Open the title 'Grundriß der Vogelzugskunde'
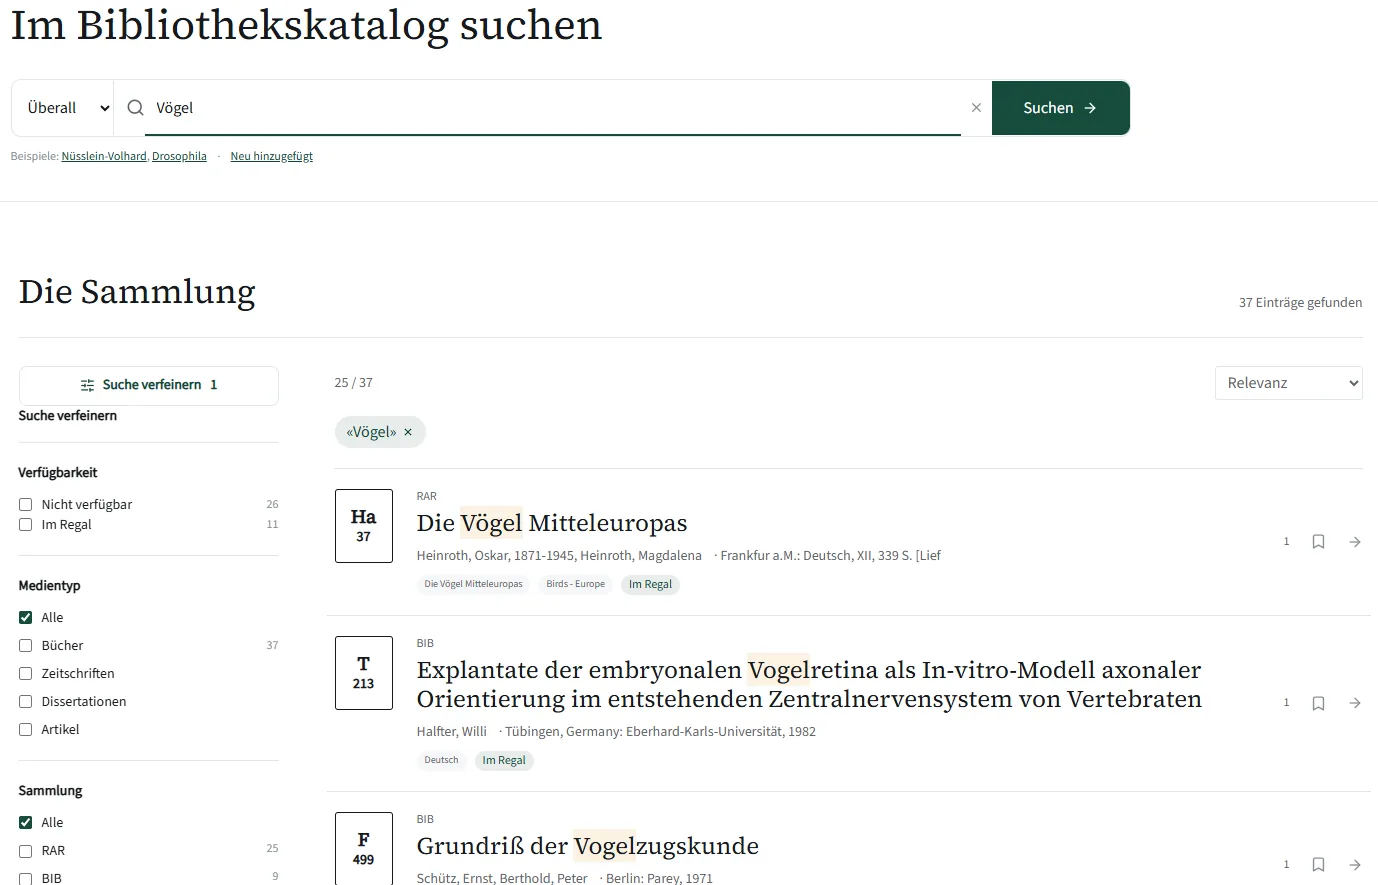 (588, 846)
